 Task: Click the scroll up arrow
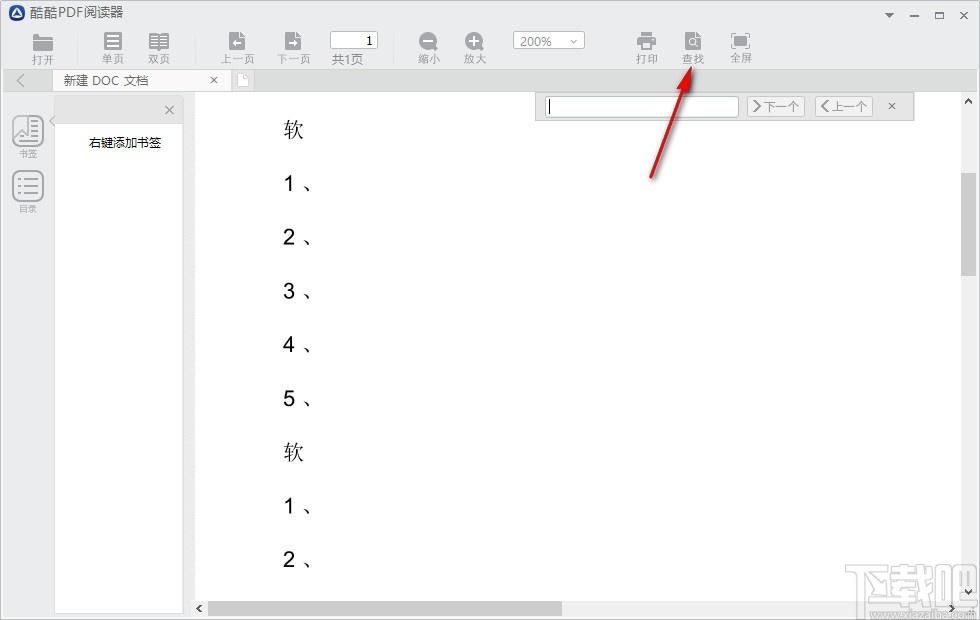point(968,101)
